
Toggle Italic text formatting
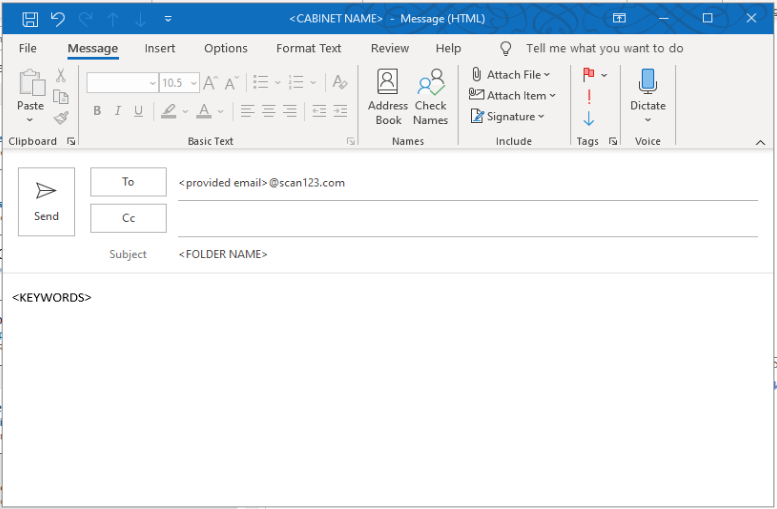[118, 111]
